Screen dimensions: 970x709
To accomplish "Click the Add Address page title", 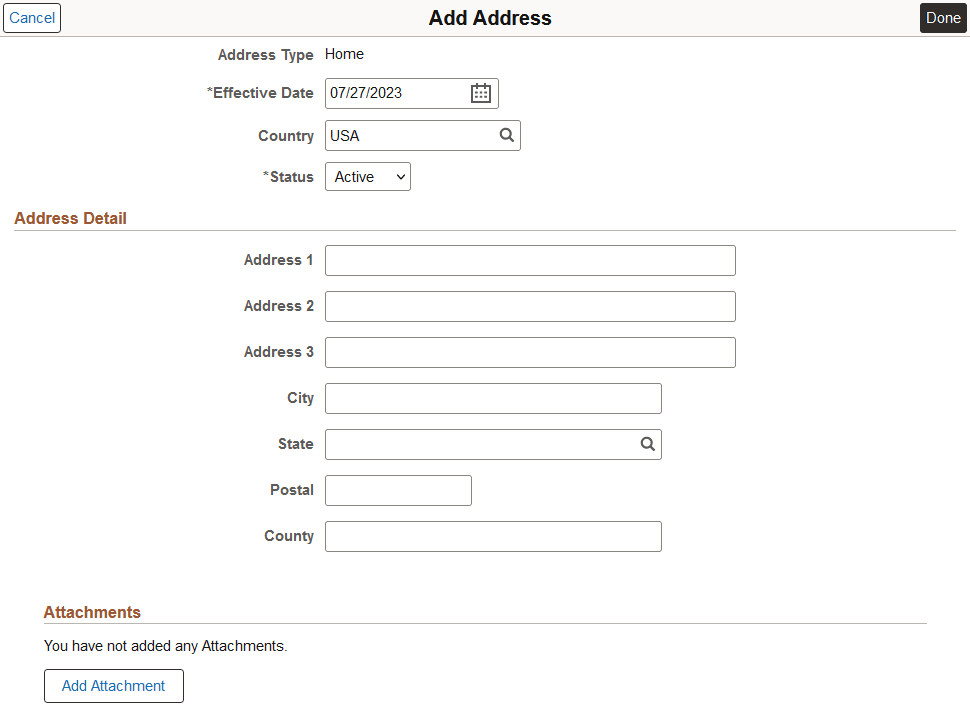I will pyautogui.click(x=489, y=18).
